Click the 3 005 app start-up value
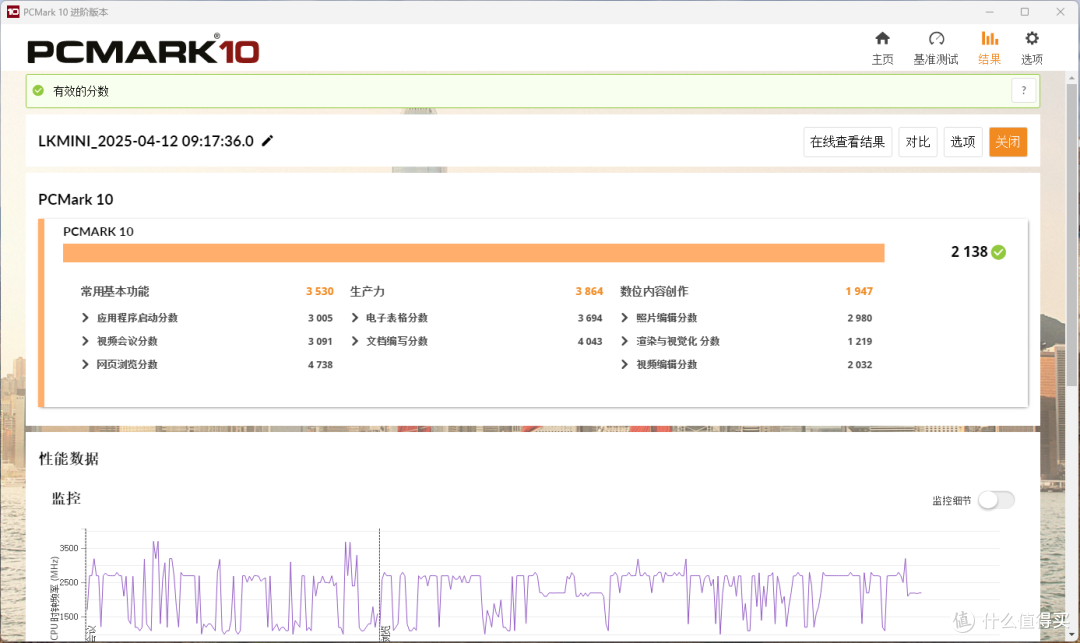1080x643 pixels. tap(320, 317)
